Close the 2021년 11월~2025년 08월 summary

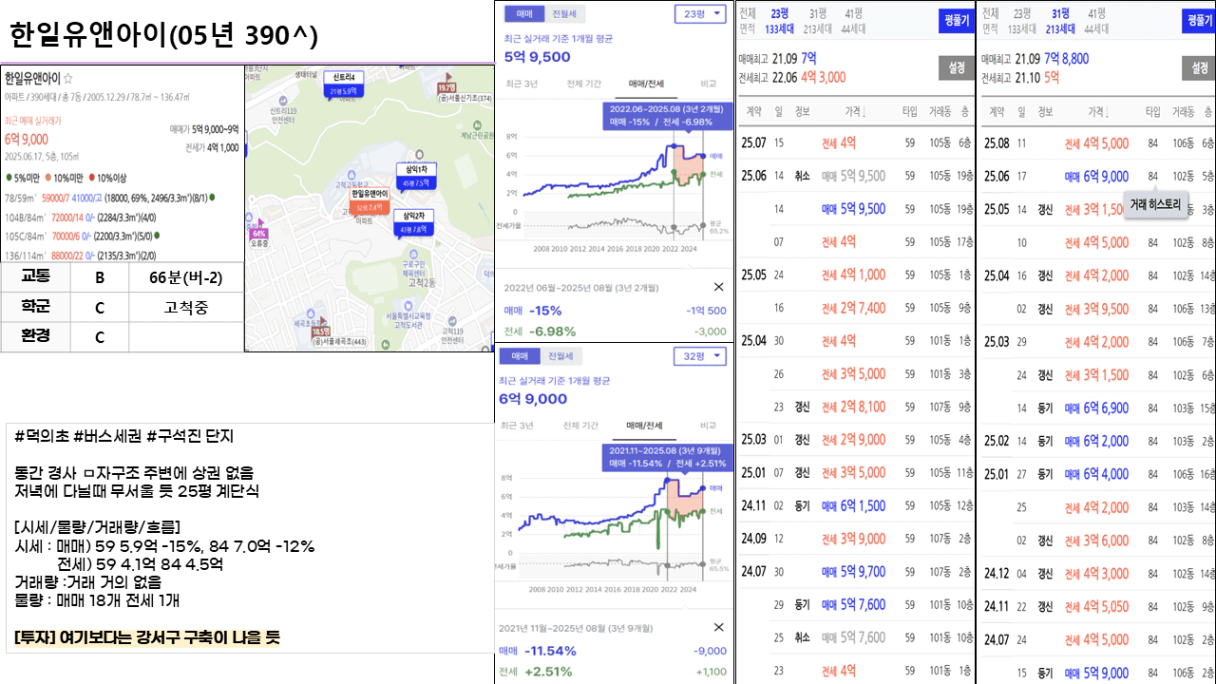(718, 627)
